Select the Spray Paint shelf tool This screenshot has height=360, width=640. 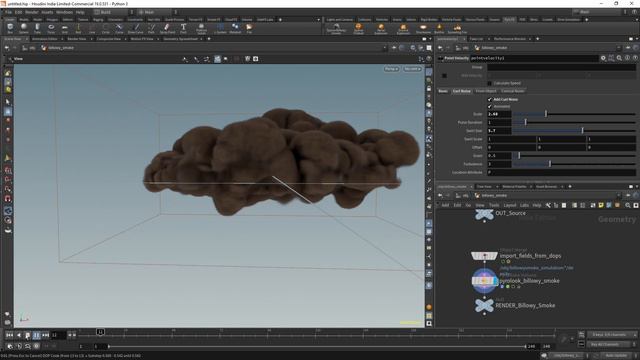coord(167,28)
